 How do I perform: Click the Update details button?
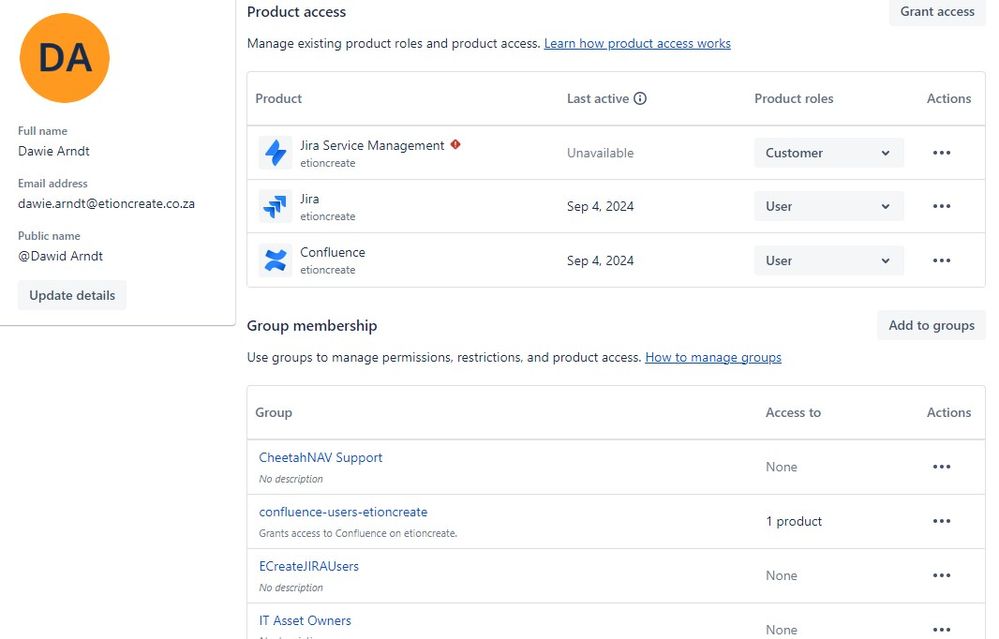72,296
